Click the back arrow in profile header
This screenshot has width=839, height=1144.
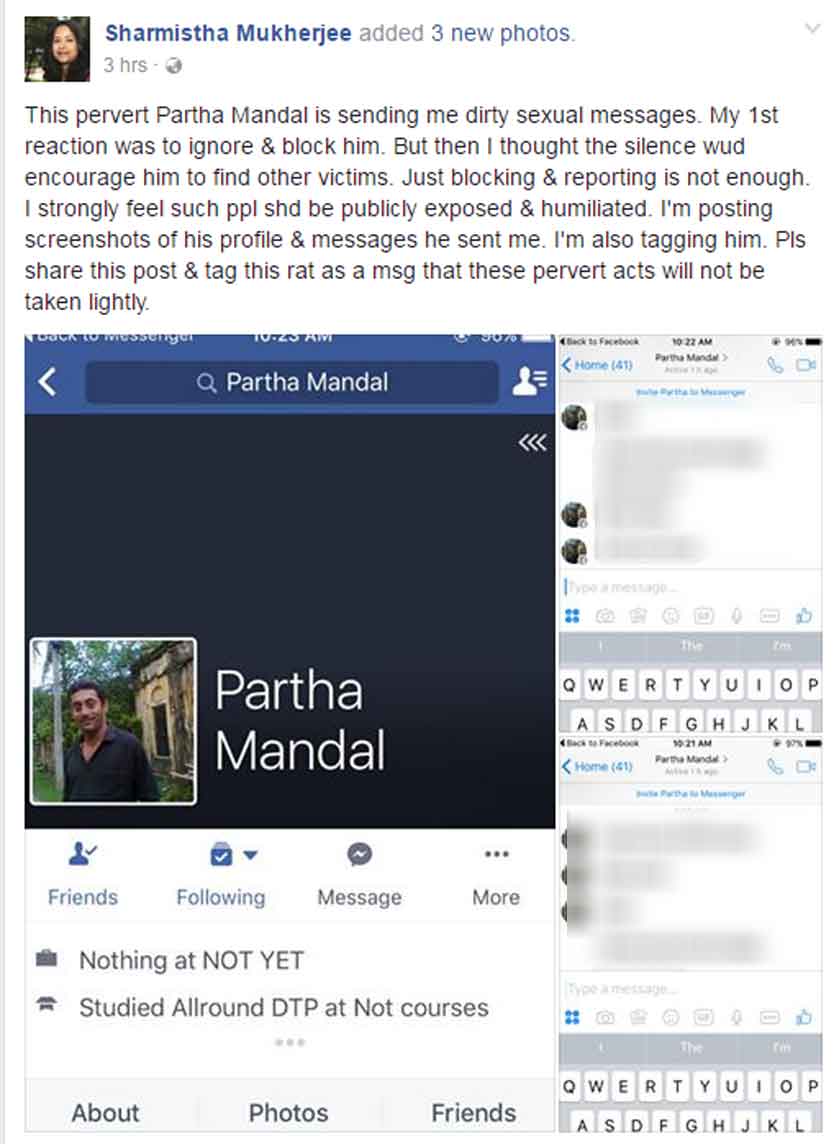point(47,382)
